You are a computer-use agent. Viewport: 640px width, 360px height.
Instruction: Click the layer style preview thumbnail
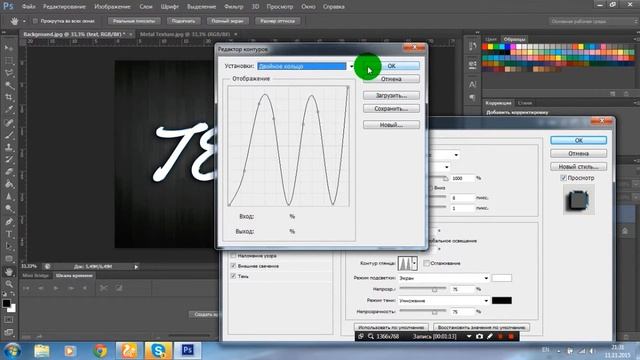pos(578,200)
